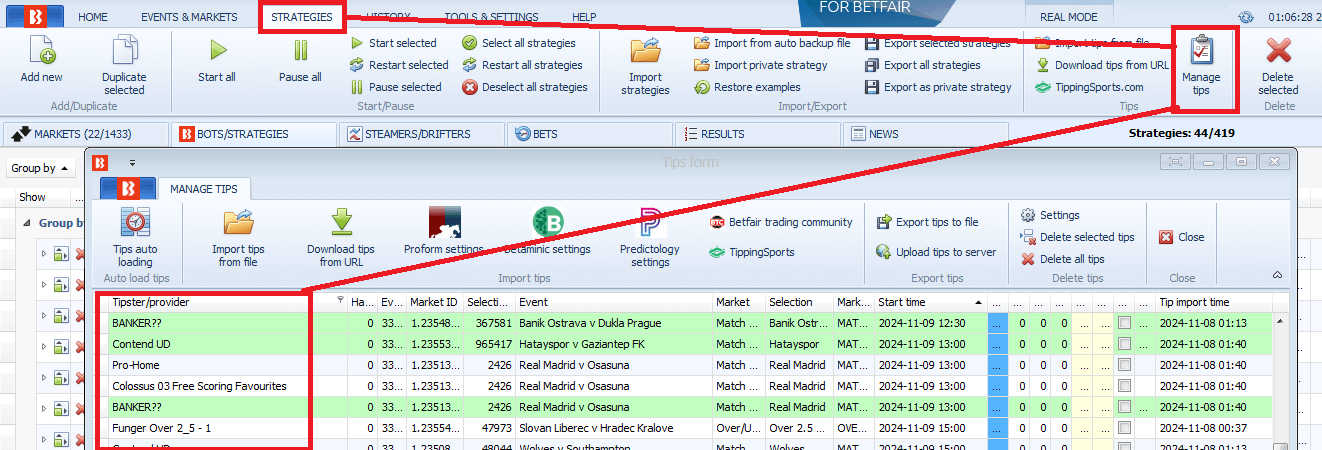Open Import strategies folder icon
The width and height of the screenshot is (1322, 450).
(645, 50)
